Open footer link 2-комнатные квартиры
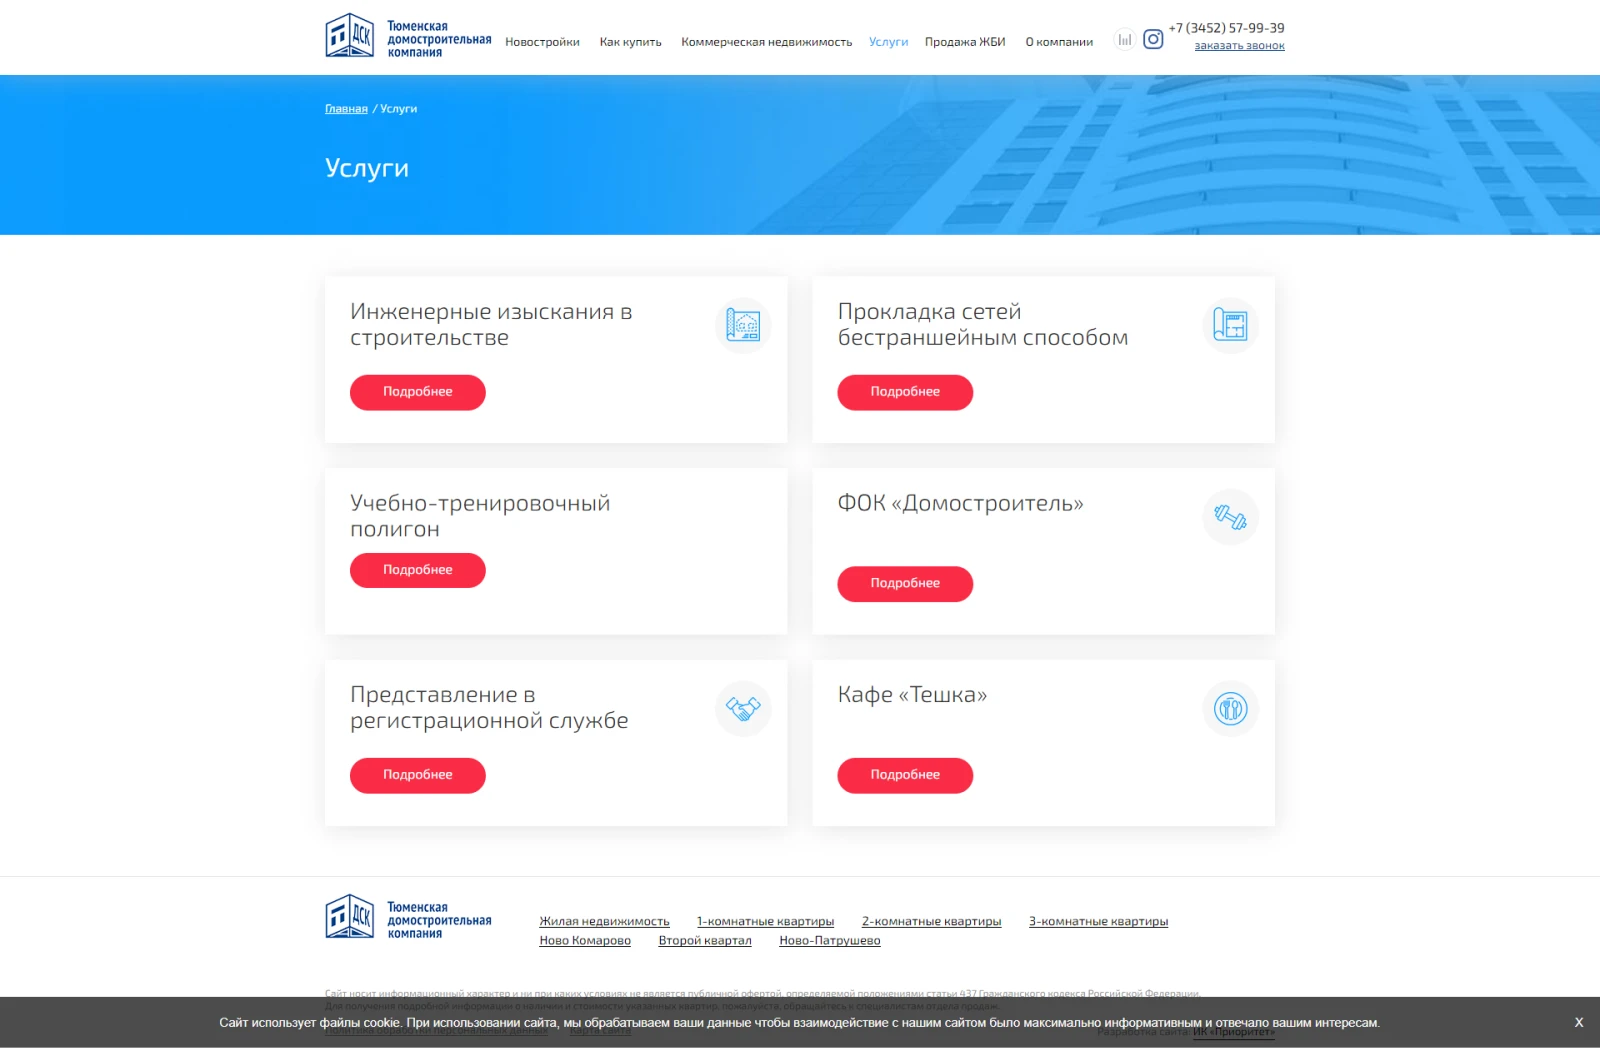Screen dimensions: 1600x1056 click(931, 922)
